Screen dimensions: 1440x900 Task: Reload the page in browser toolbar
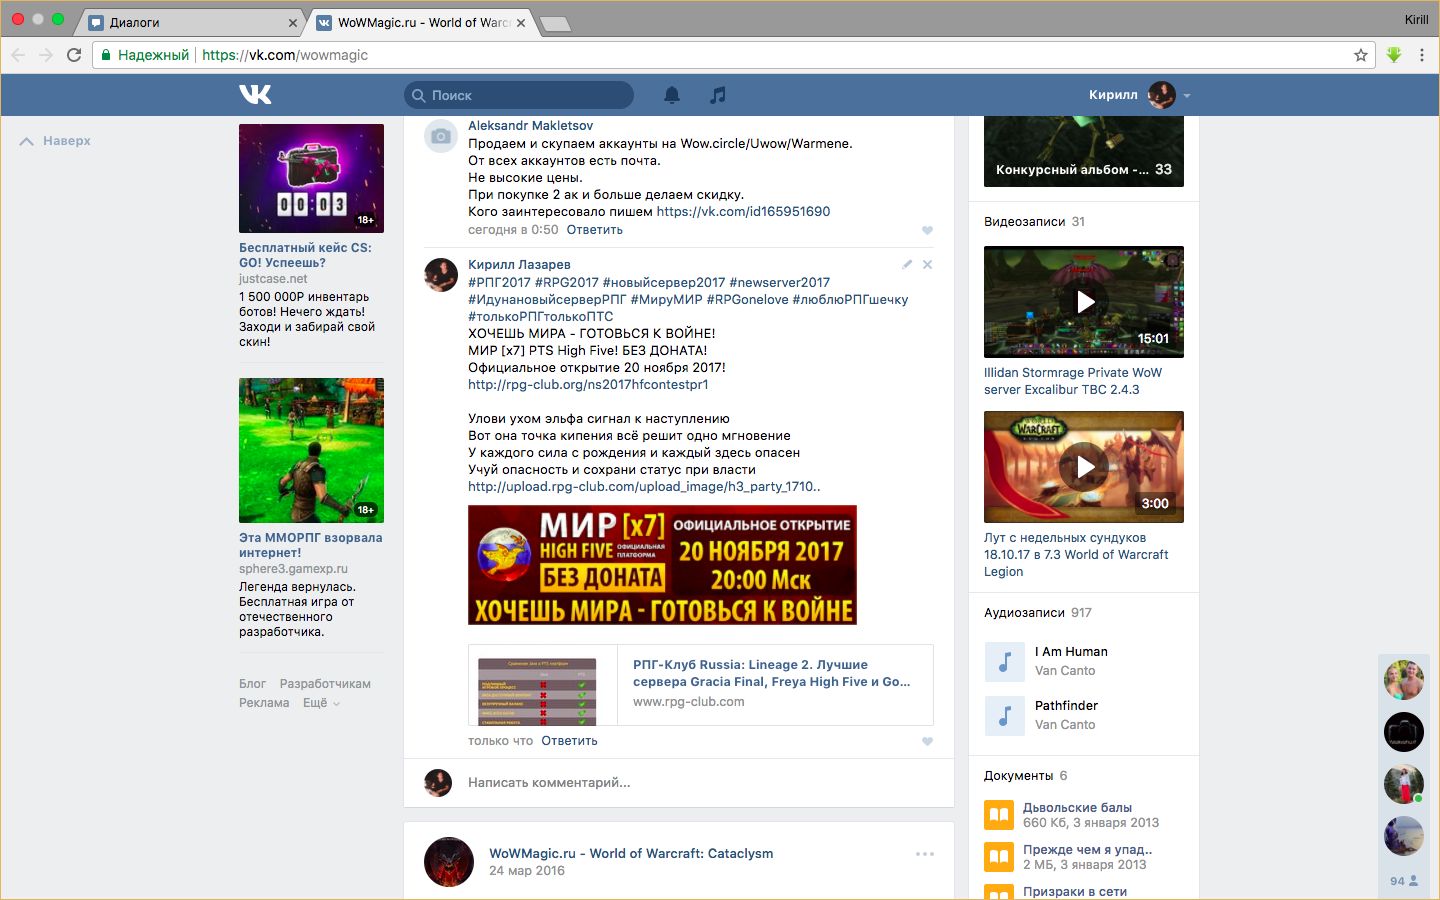coord(74,55)
